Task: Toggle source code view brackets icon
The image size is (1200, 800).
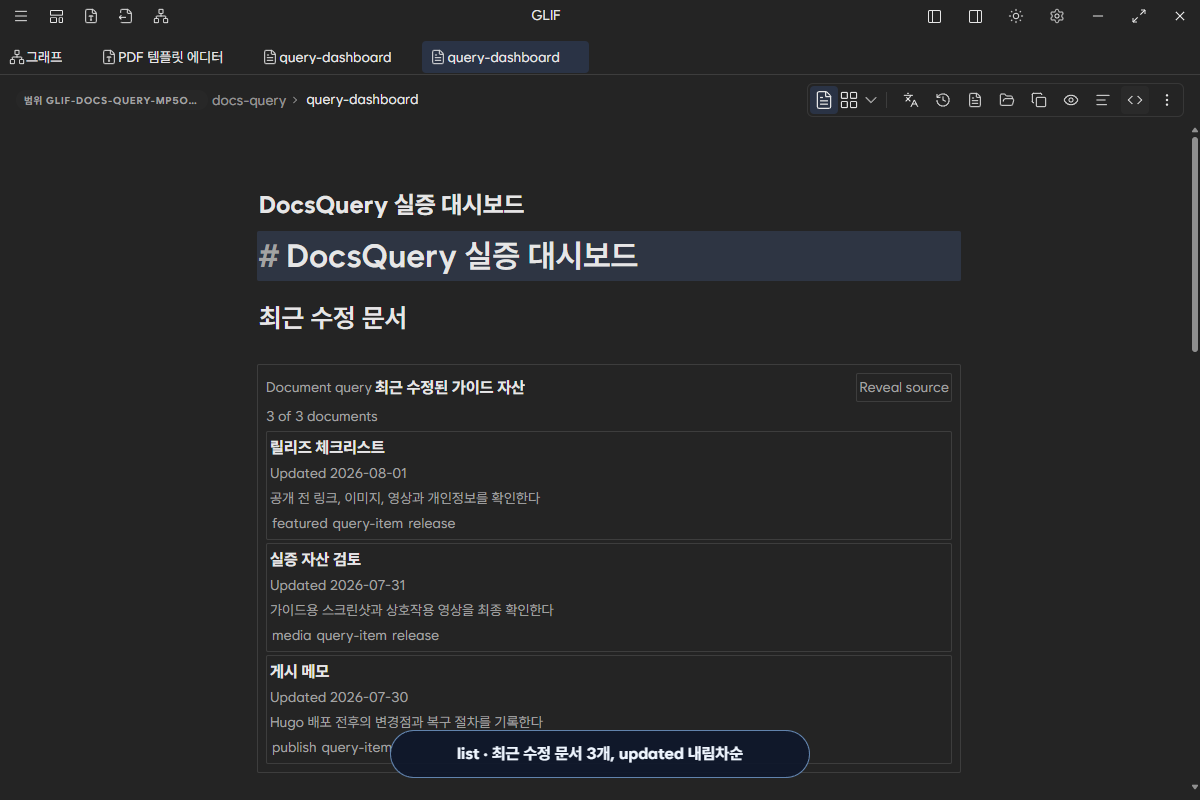Action: (1135, 100)
